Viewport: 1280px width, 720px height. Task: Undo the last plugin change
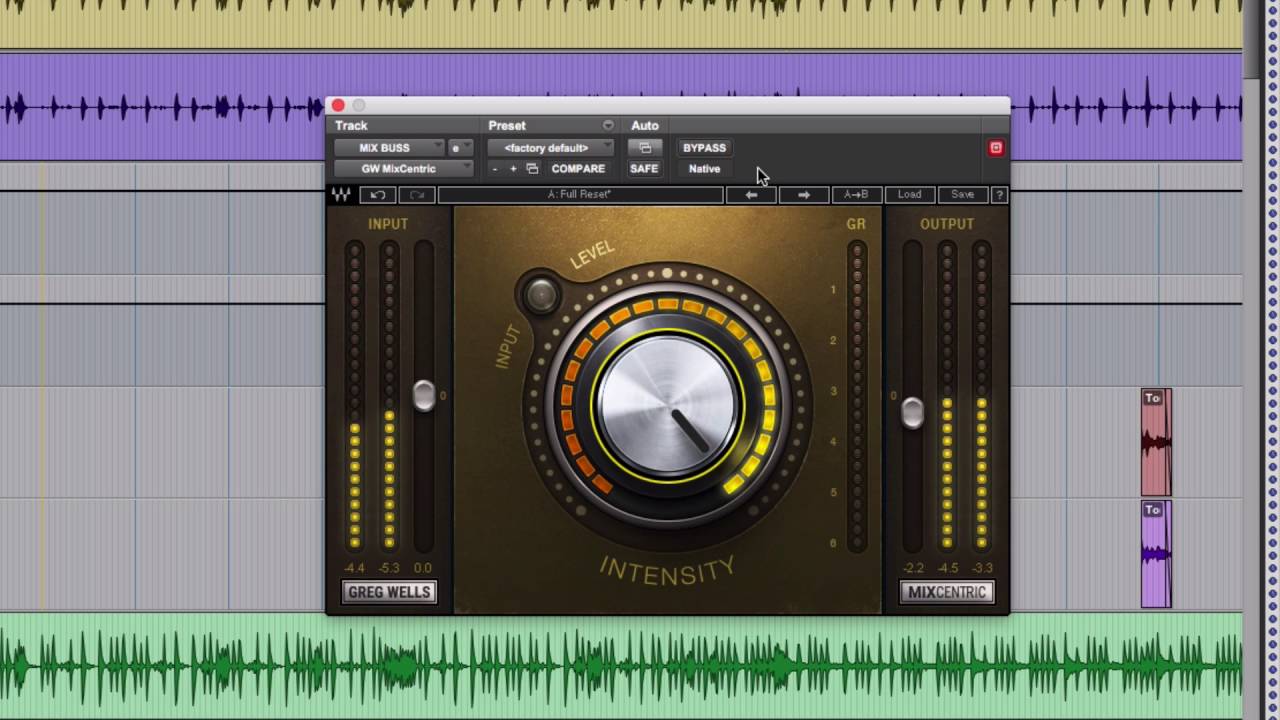[377, 195]
